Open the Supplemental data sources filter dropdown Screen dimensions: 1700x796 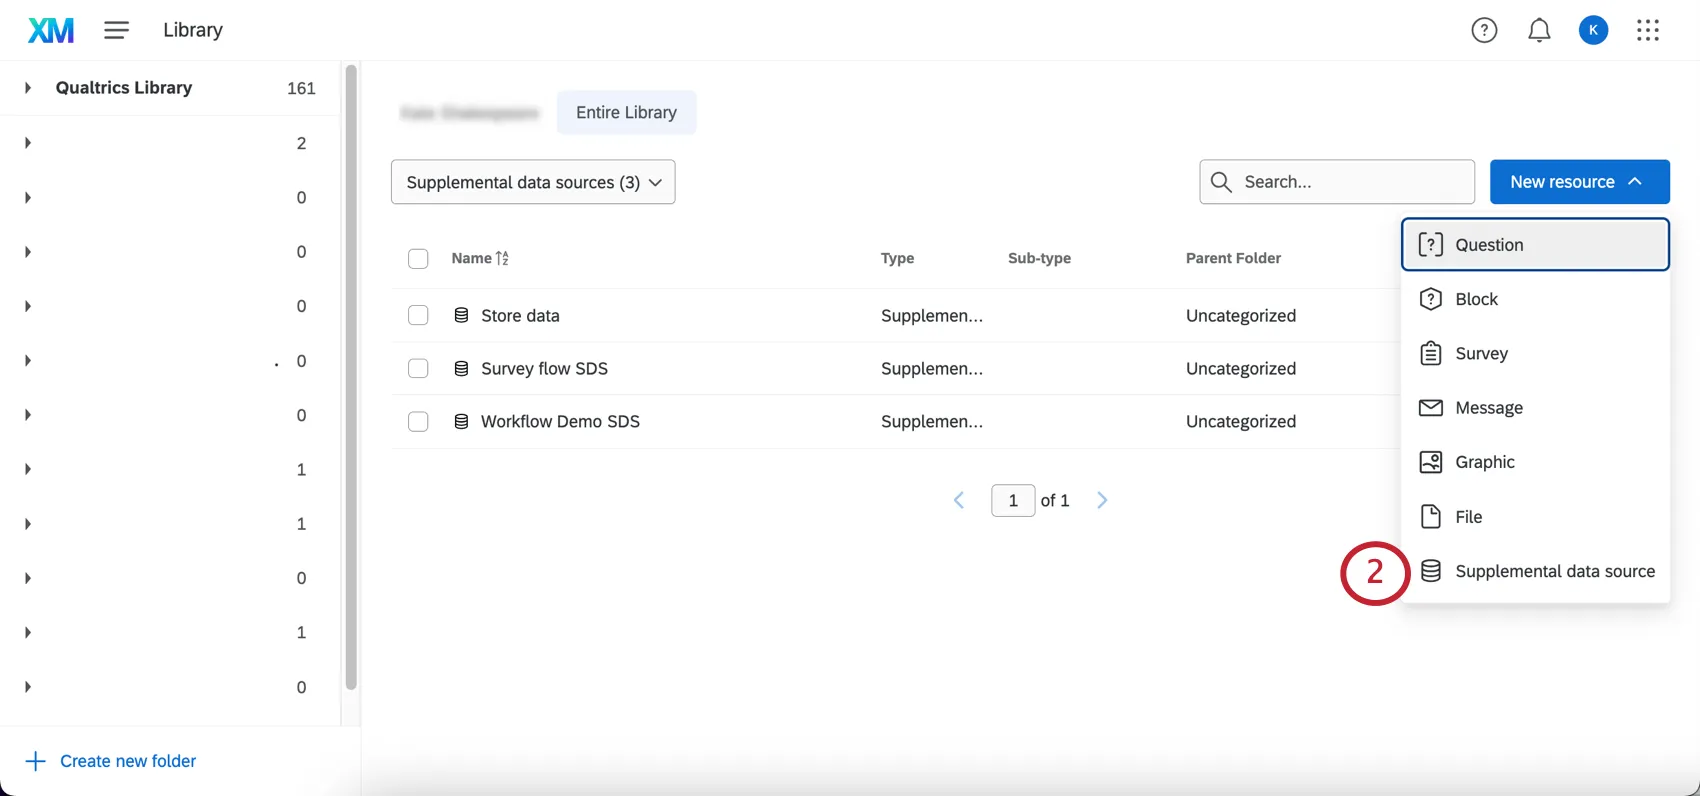pos(533,182)
